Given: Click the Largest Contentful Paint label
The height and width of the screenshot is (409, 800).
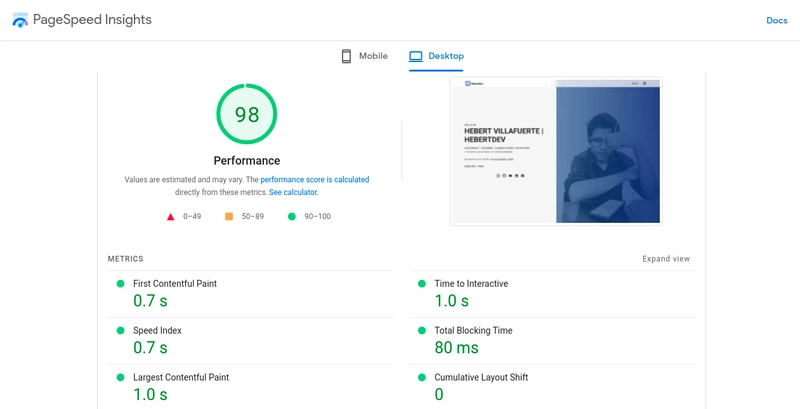Looking at the screenshot, I should [x=181, y=377].
